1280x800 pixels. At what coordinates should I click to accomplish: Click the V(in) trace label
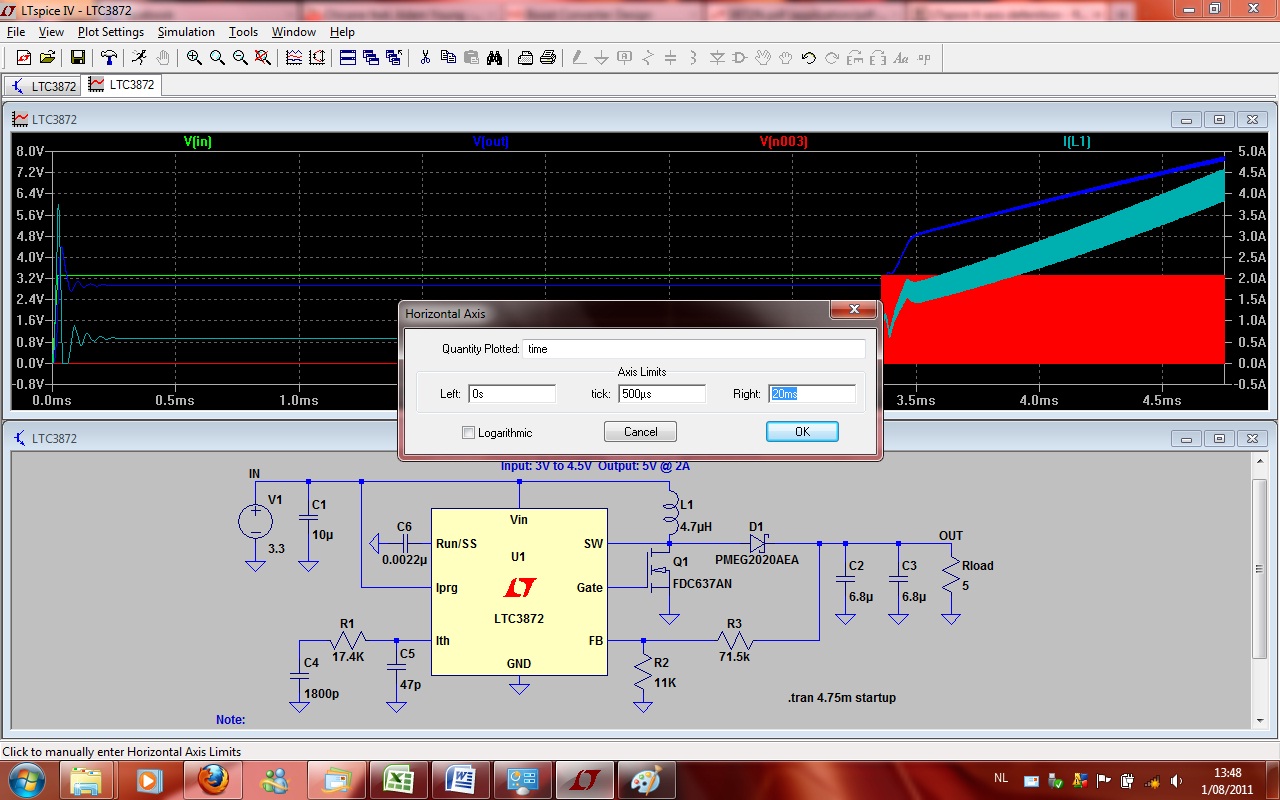click(197, 142)
